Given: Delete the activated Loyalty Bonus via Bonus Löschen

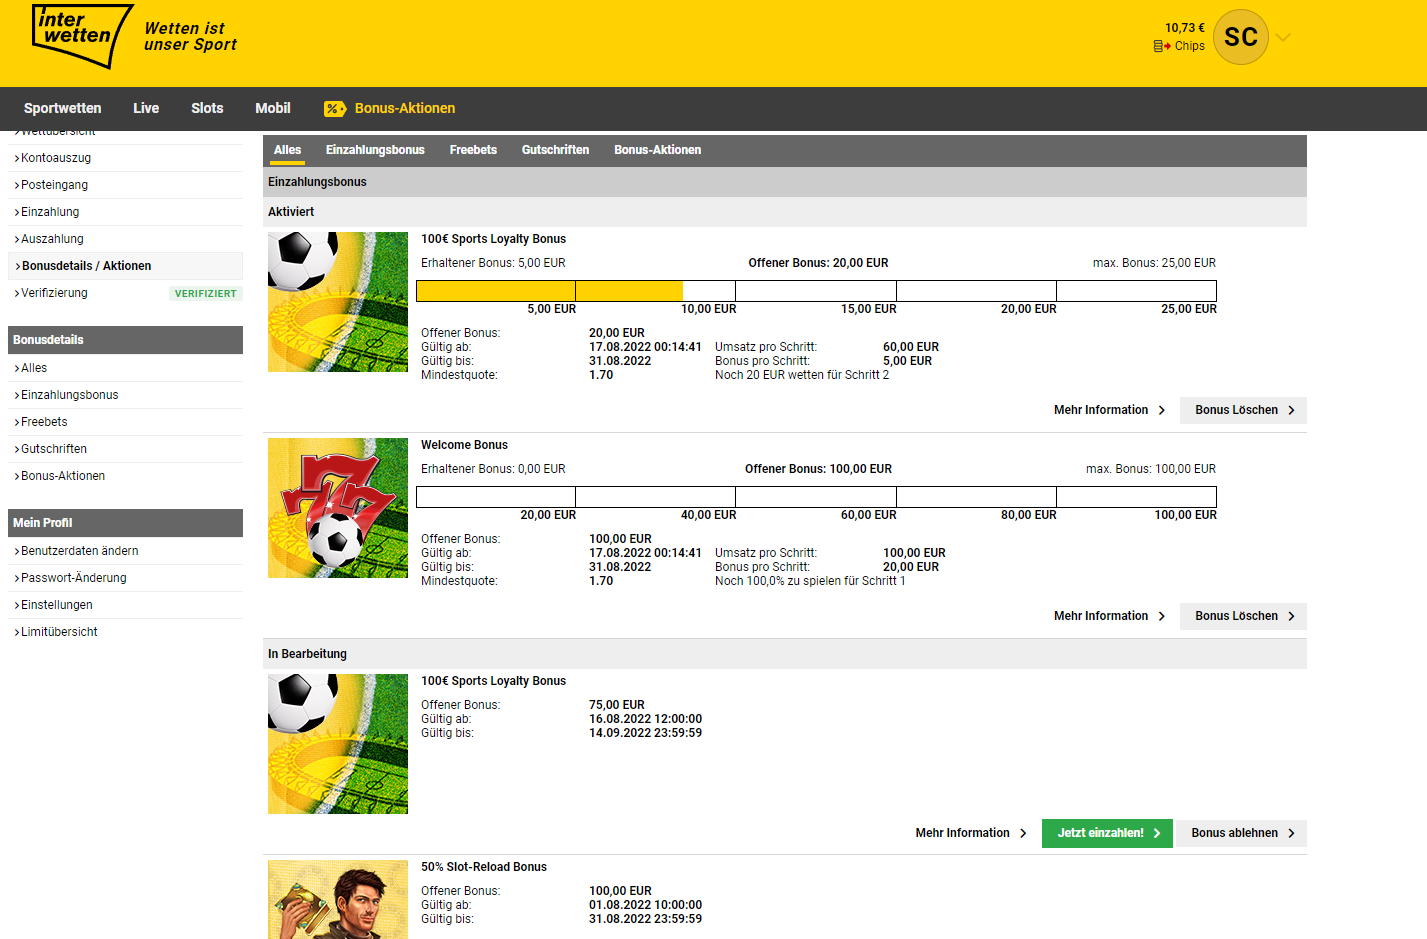Looking at the screenshot, I should click(1244, 410).
